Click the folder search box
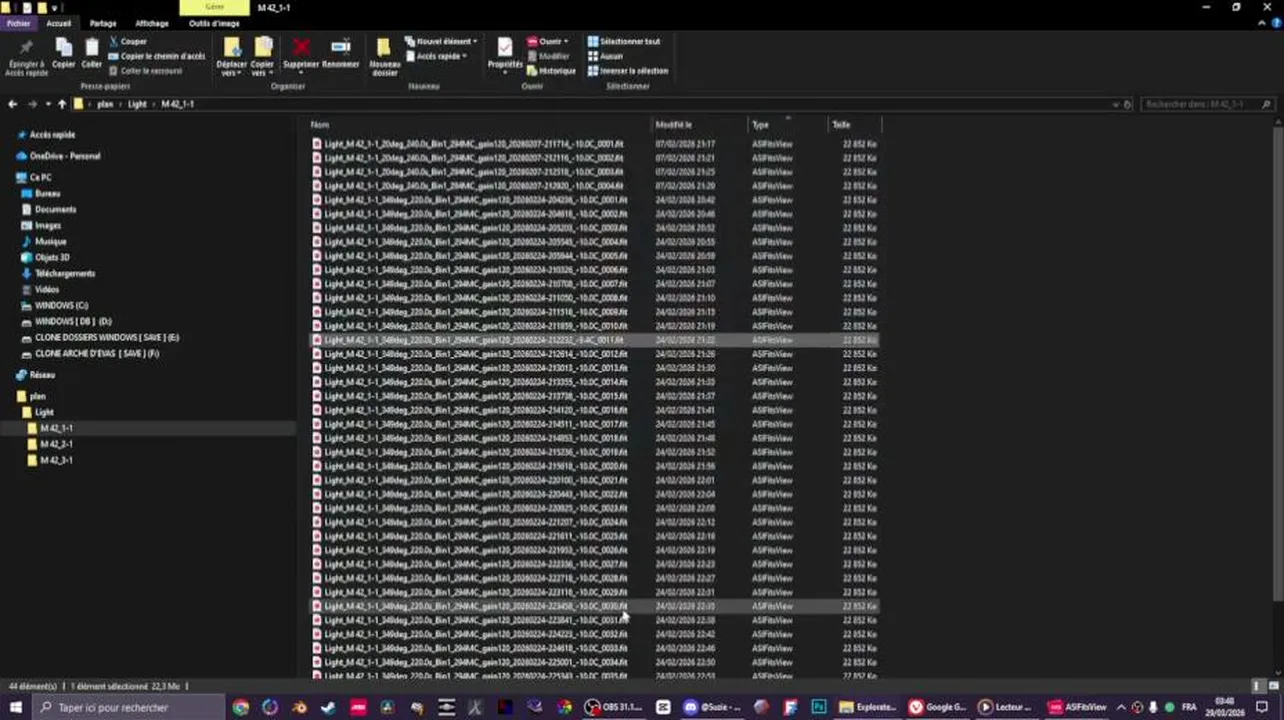This screenshot has height=720, width=1284. (x=1208, y=104)
